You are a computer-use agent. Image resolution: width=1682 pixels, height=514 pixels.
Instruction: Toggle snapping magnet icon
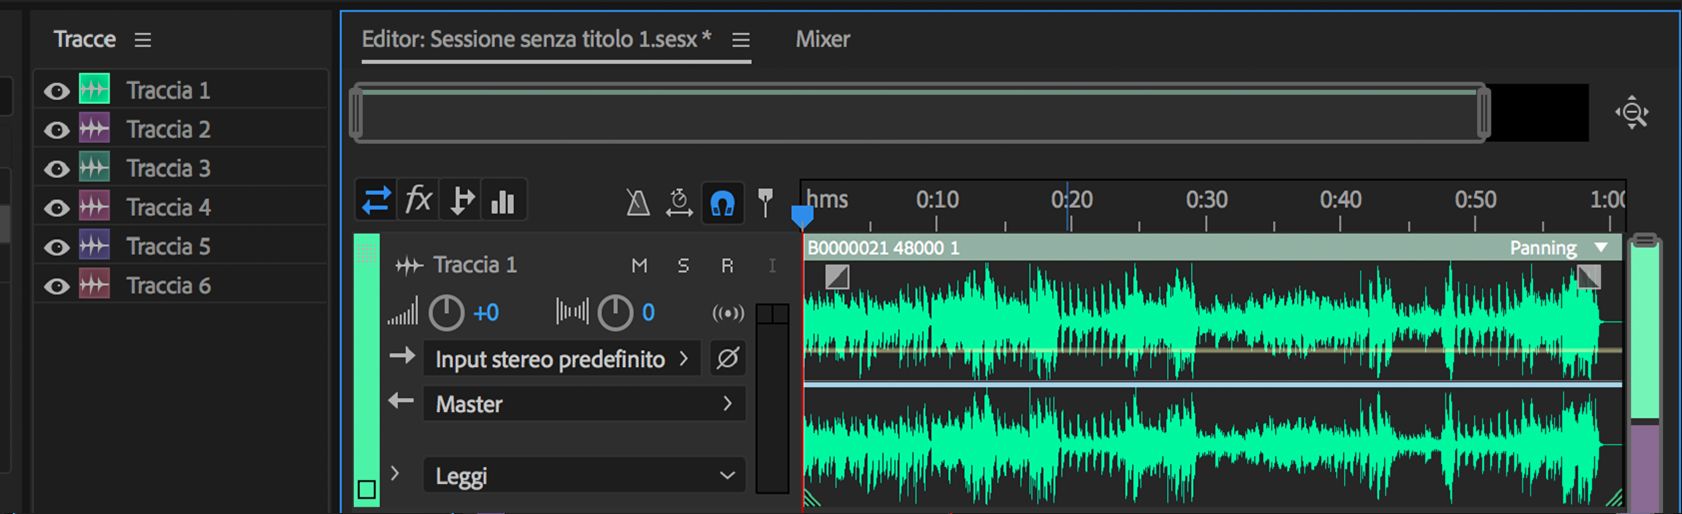pyautogui.click(x=722, y=203)
